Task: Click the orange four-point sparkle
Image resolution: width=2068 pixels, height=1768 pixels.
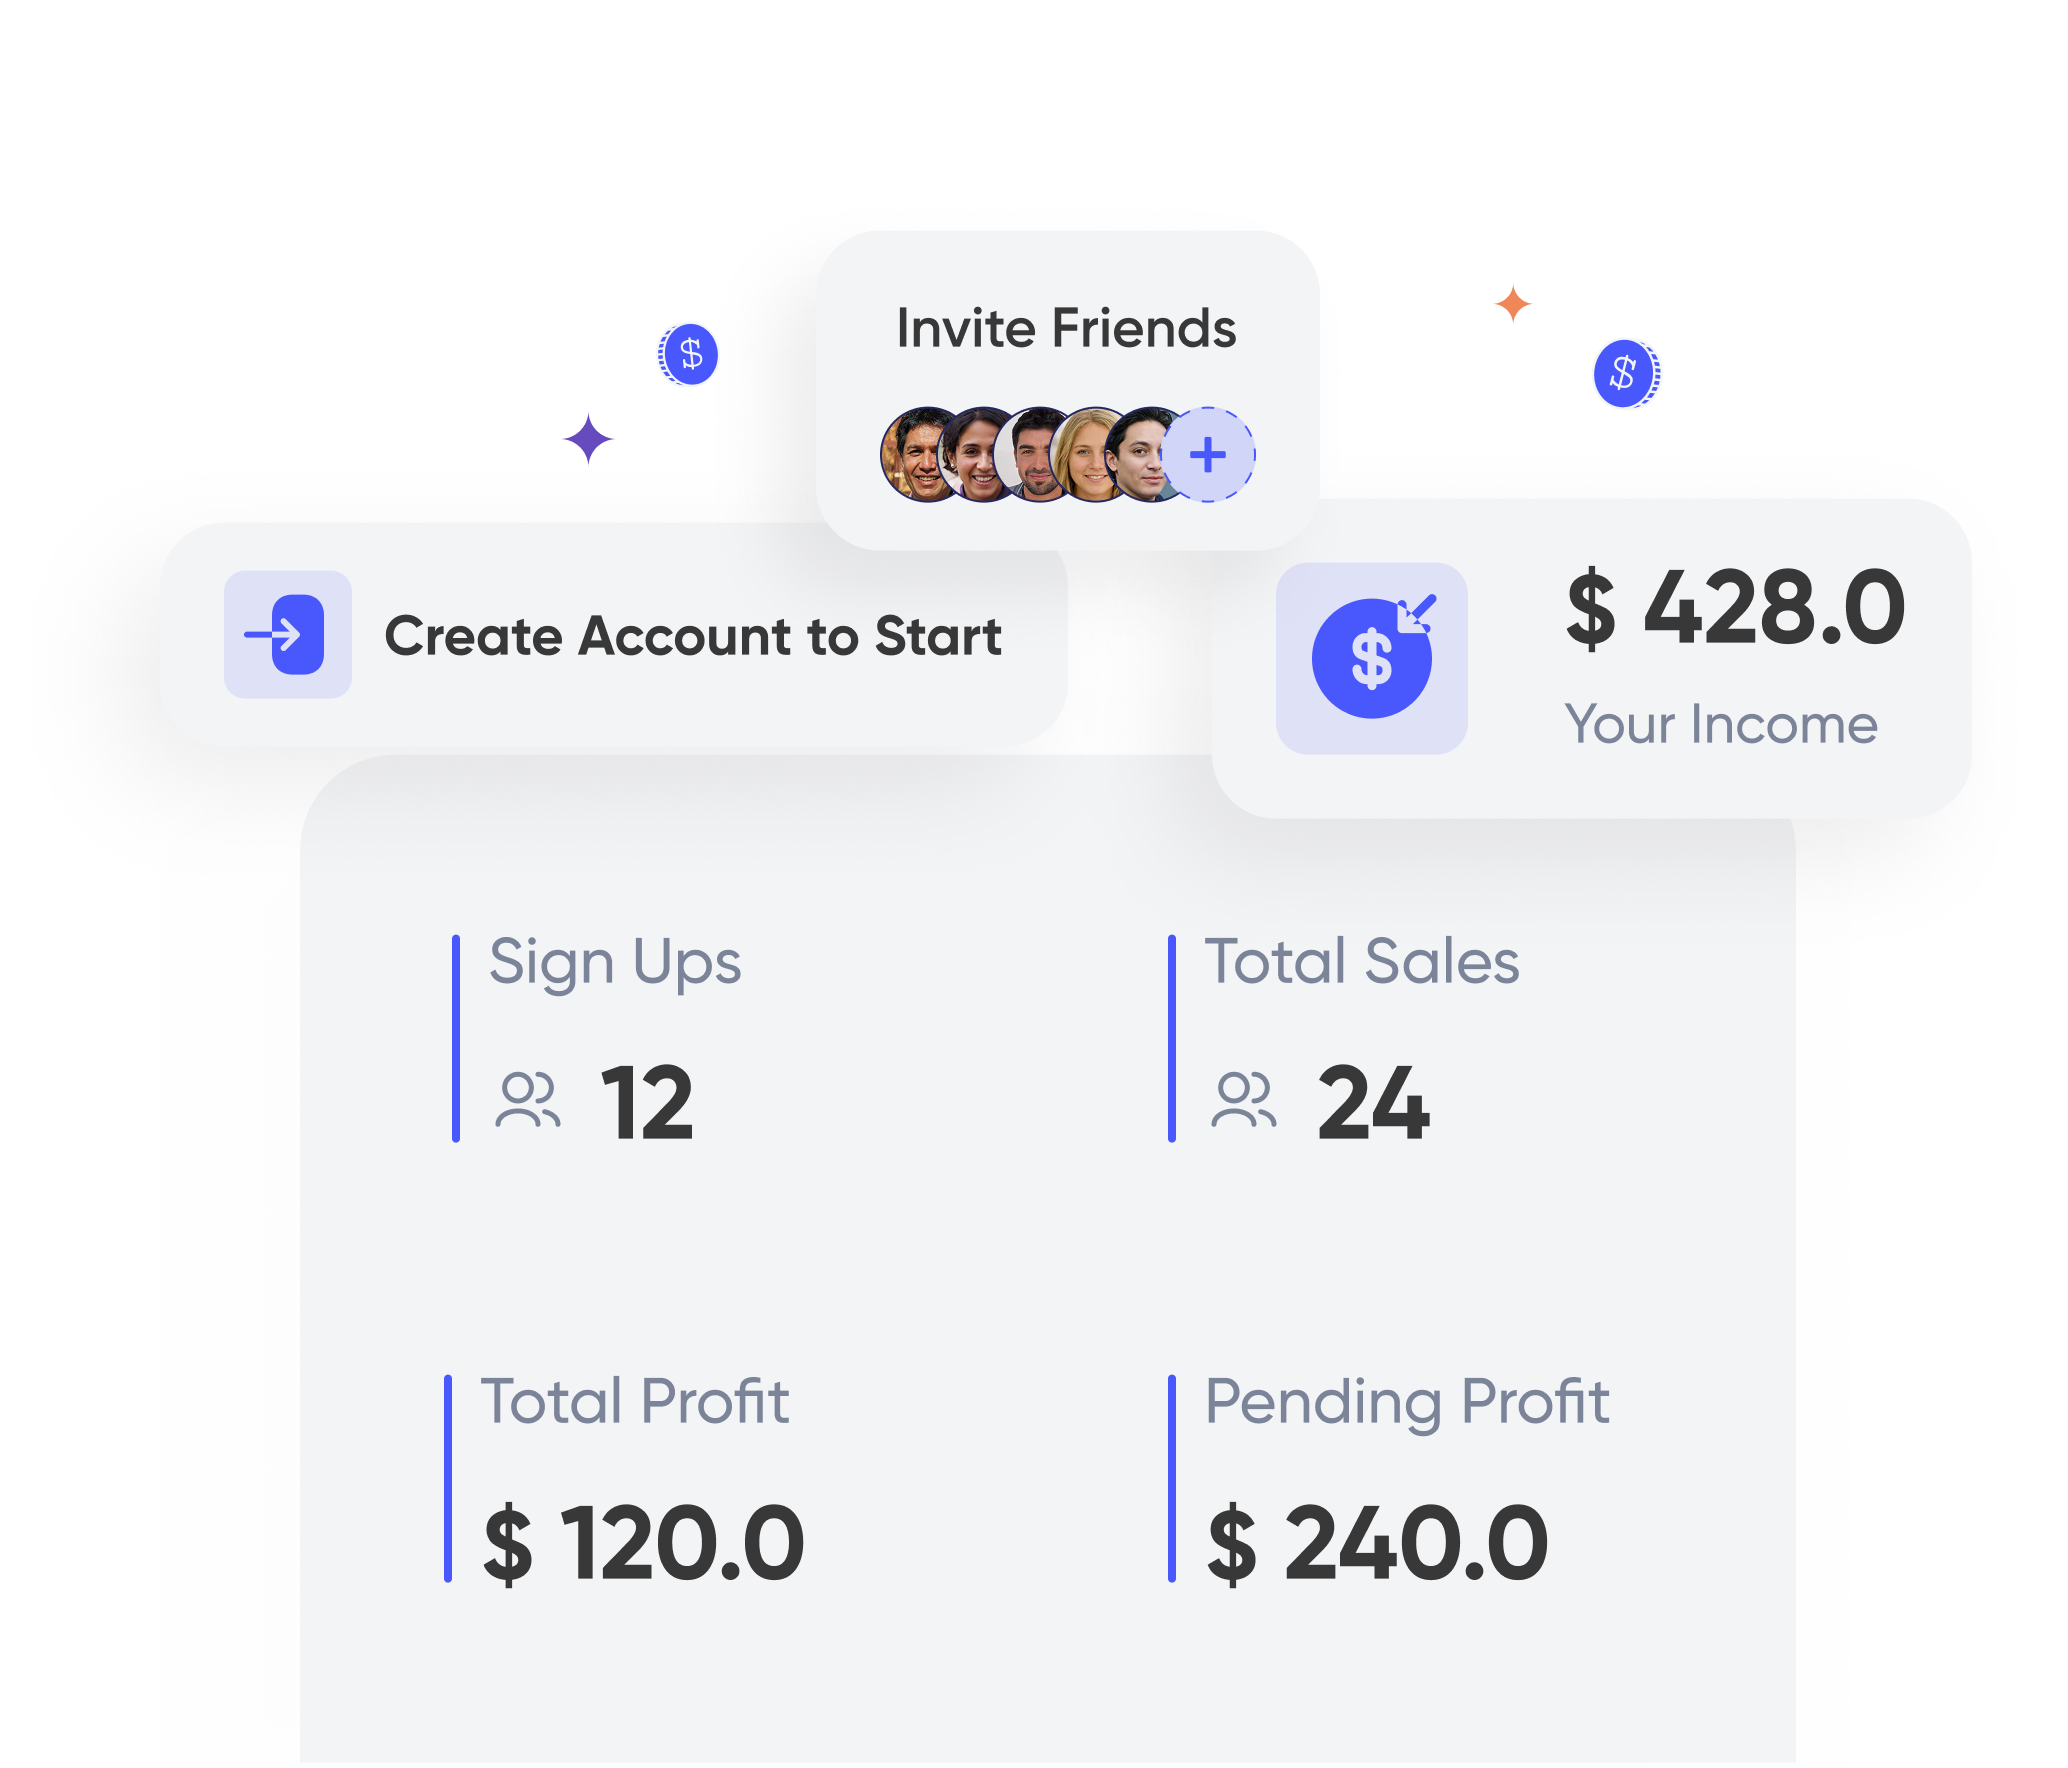Action: [1513, 303]
